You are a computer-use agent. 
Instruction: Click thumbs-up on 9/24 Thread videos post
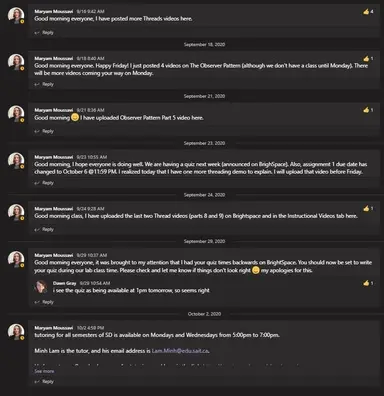[x=366, y=209]
